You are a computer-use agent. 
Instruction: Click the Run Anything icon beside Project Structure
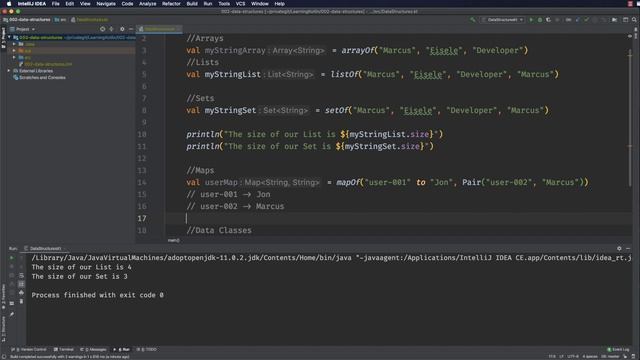[625, 20]
